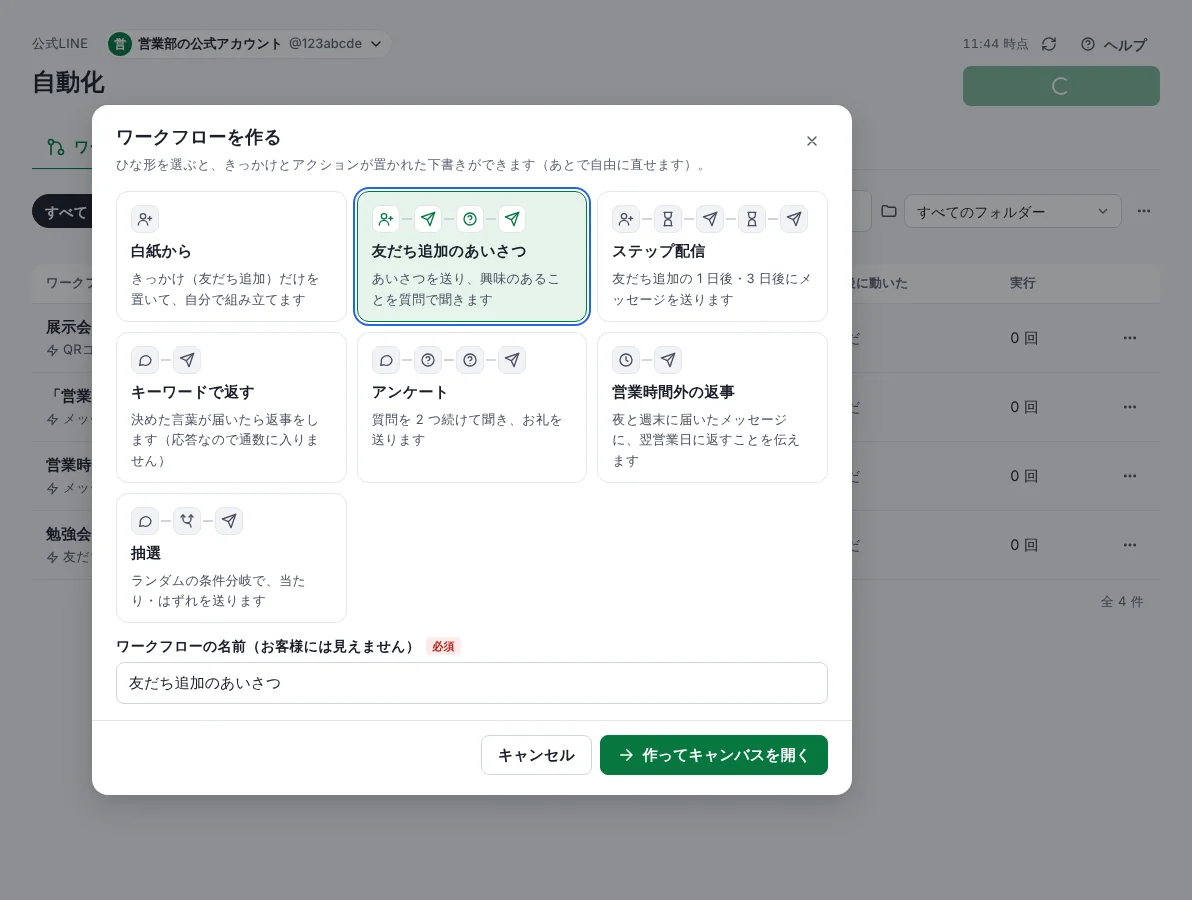Click the send icon on アンケート card
Viewport: 1192px width, 900px height.
(x=512, y=360)
